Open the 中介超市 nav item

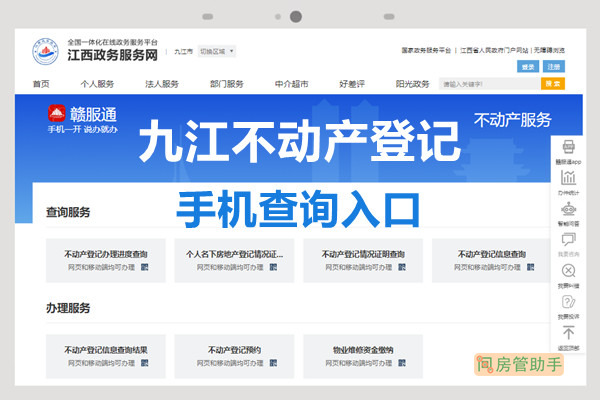tap(291, 84)
